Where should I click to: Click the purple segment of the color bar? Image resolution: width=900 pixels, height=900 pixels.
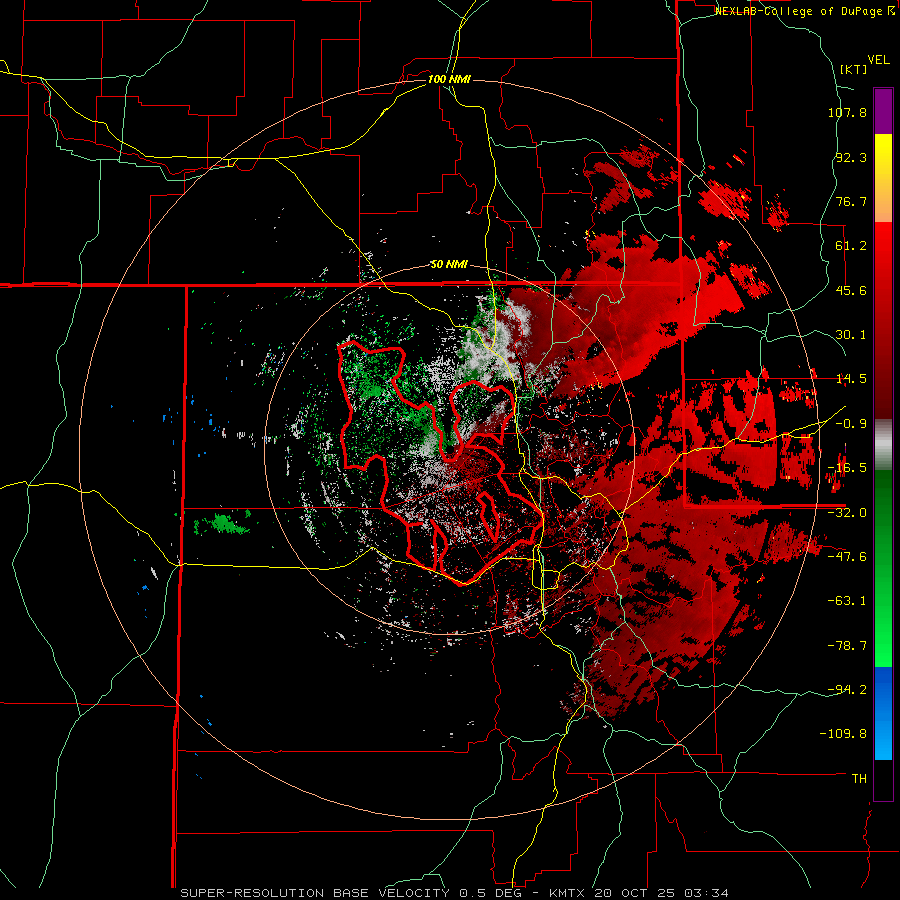click(883, 111)
